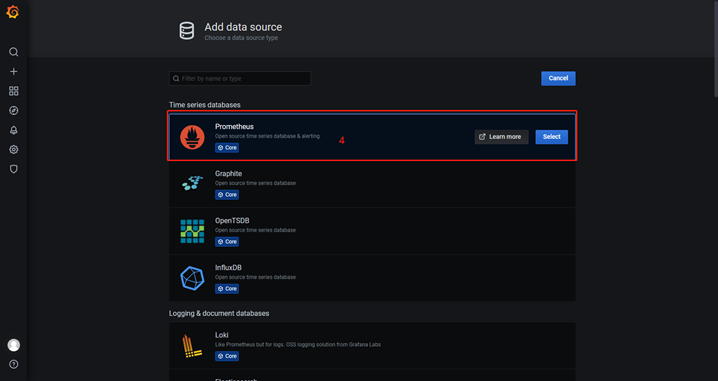
Task: Click the Time series databases heading
Action: (x=205, y=105)
